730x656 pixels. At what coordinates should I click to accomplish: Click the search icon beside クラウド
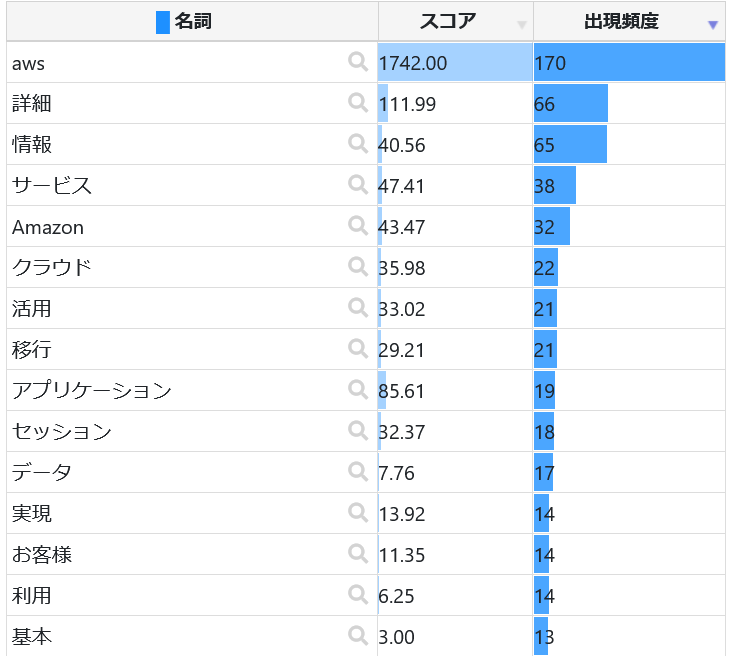coord(358,266)
